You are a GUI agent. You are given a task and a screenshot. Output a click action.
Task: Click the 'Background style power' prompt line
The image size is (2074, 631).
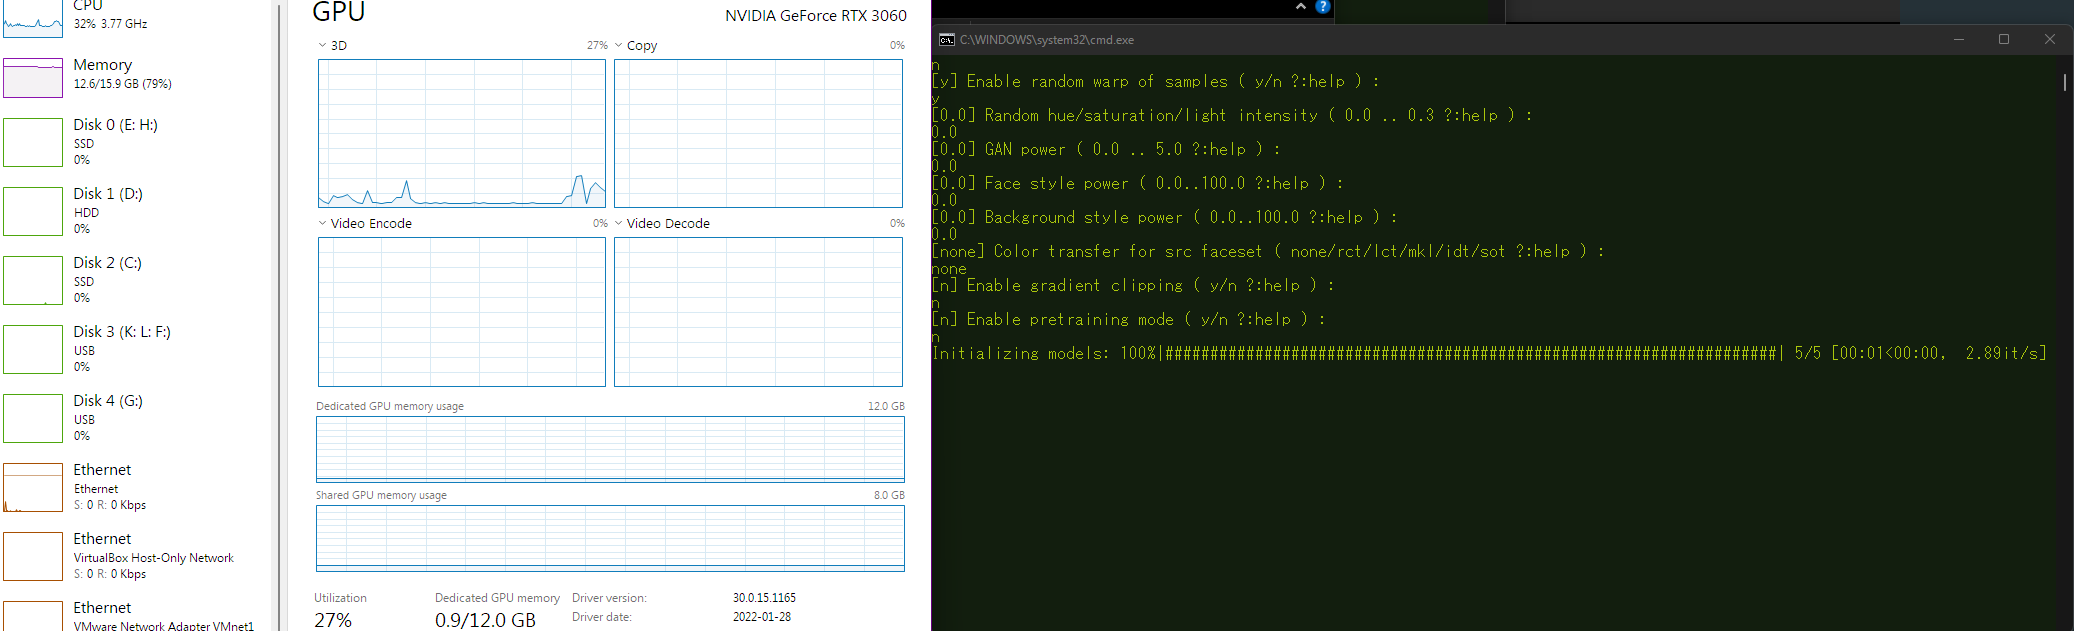(1164, 217)
